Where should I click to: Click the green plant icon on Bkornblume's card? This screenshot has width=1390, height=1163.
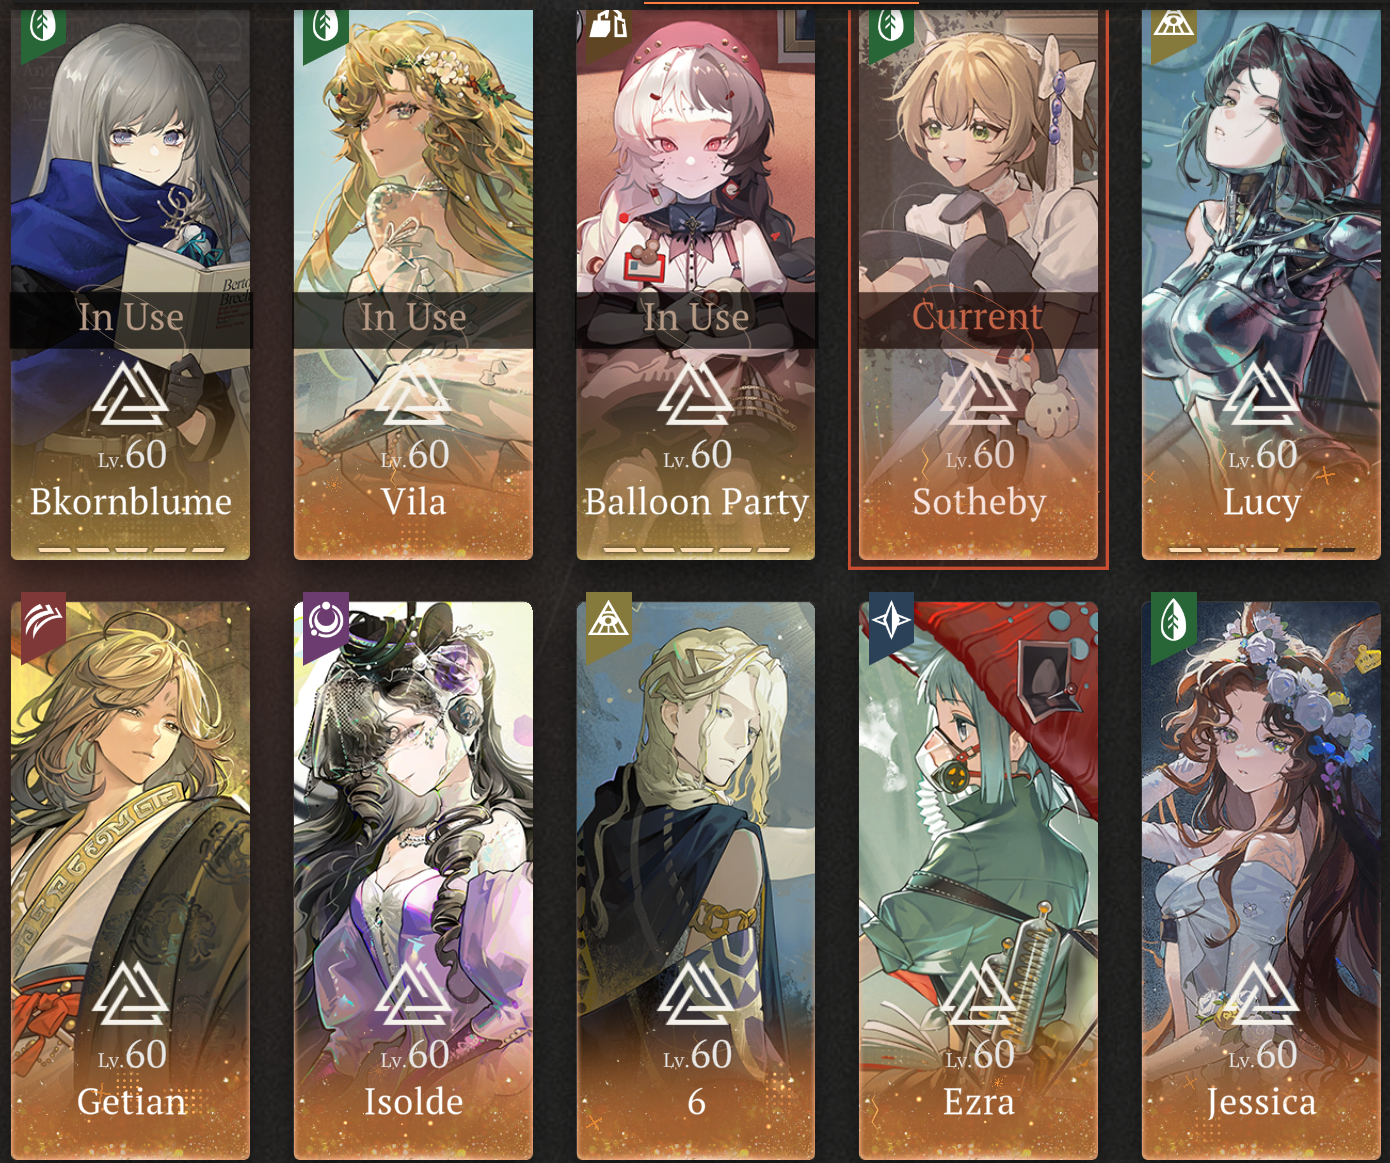(43, 26)
